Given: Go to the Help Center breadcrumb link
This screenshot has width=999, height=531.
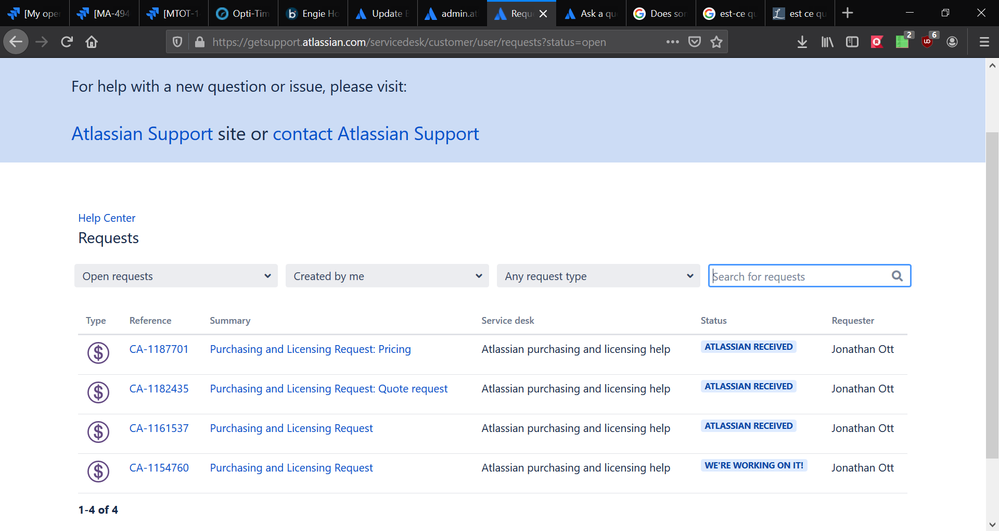Looking at the screenshot, I should pyautogui.click(x=106, y=218).
